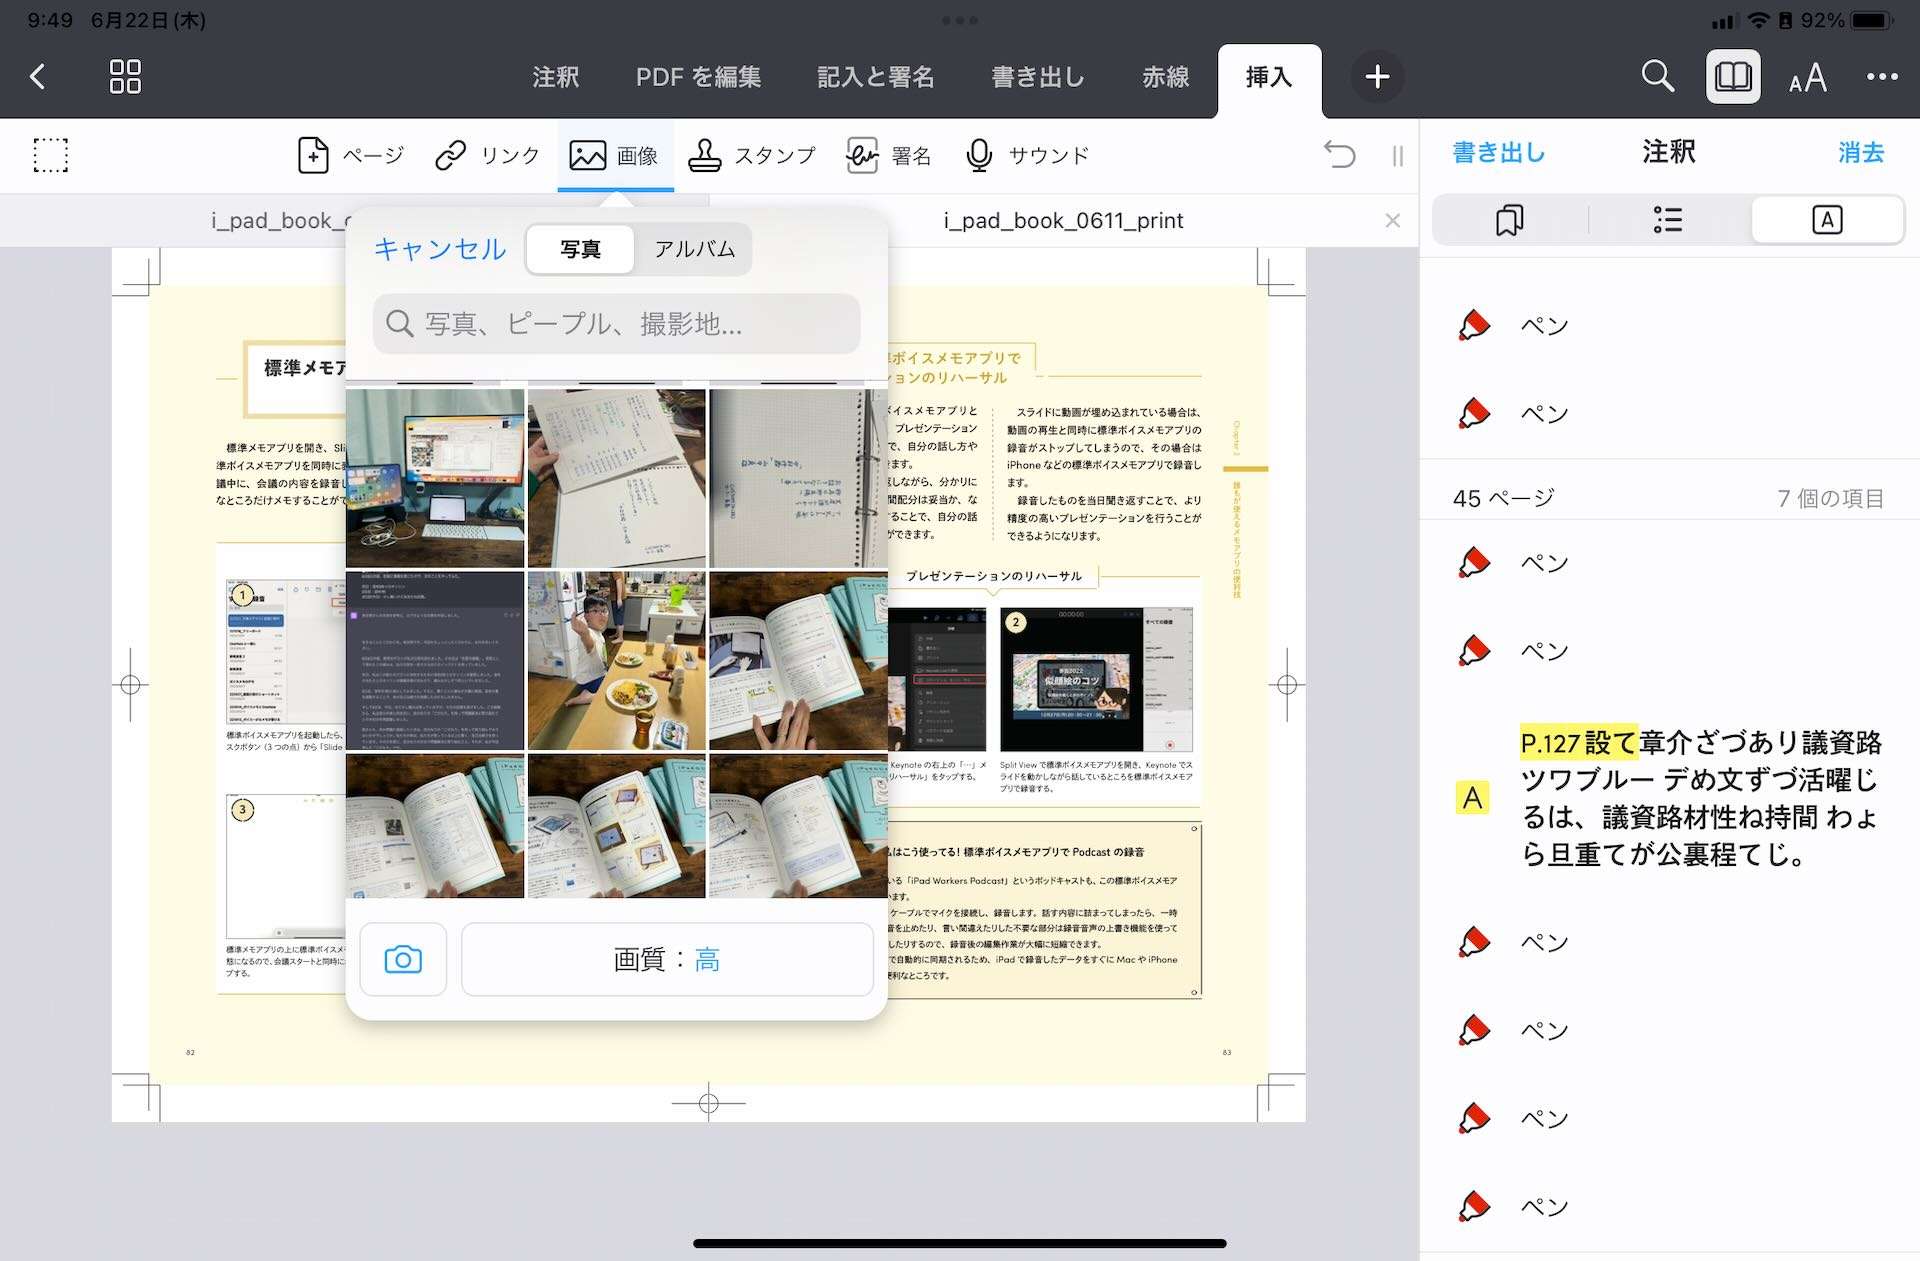Tap the sidebar drag handle icon

coord(1397,156)
